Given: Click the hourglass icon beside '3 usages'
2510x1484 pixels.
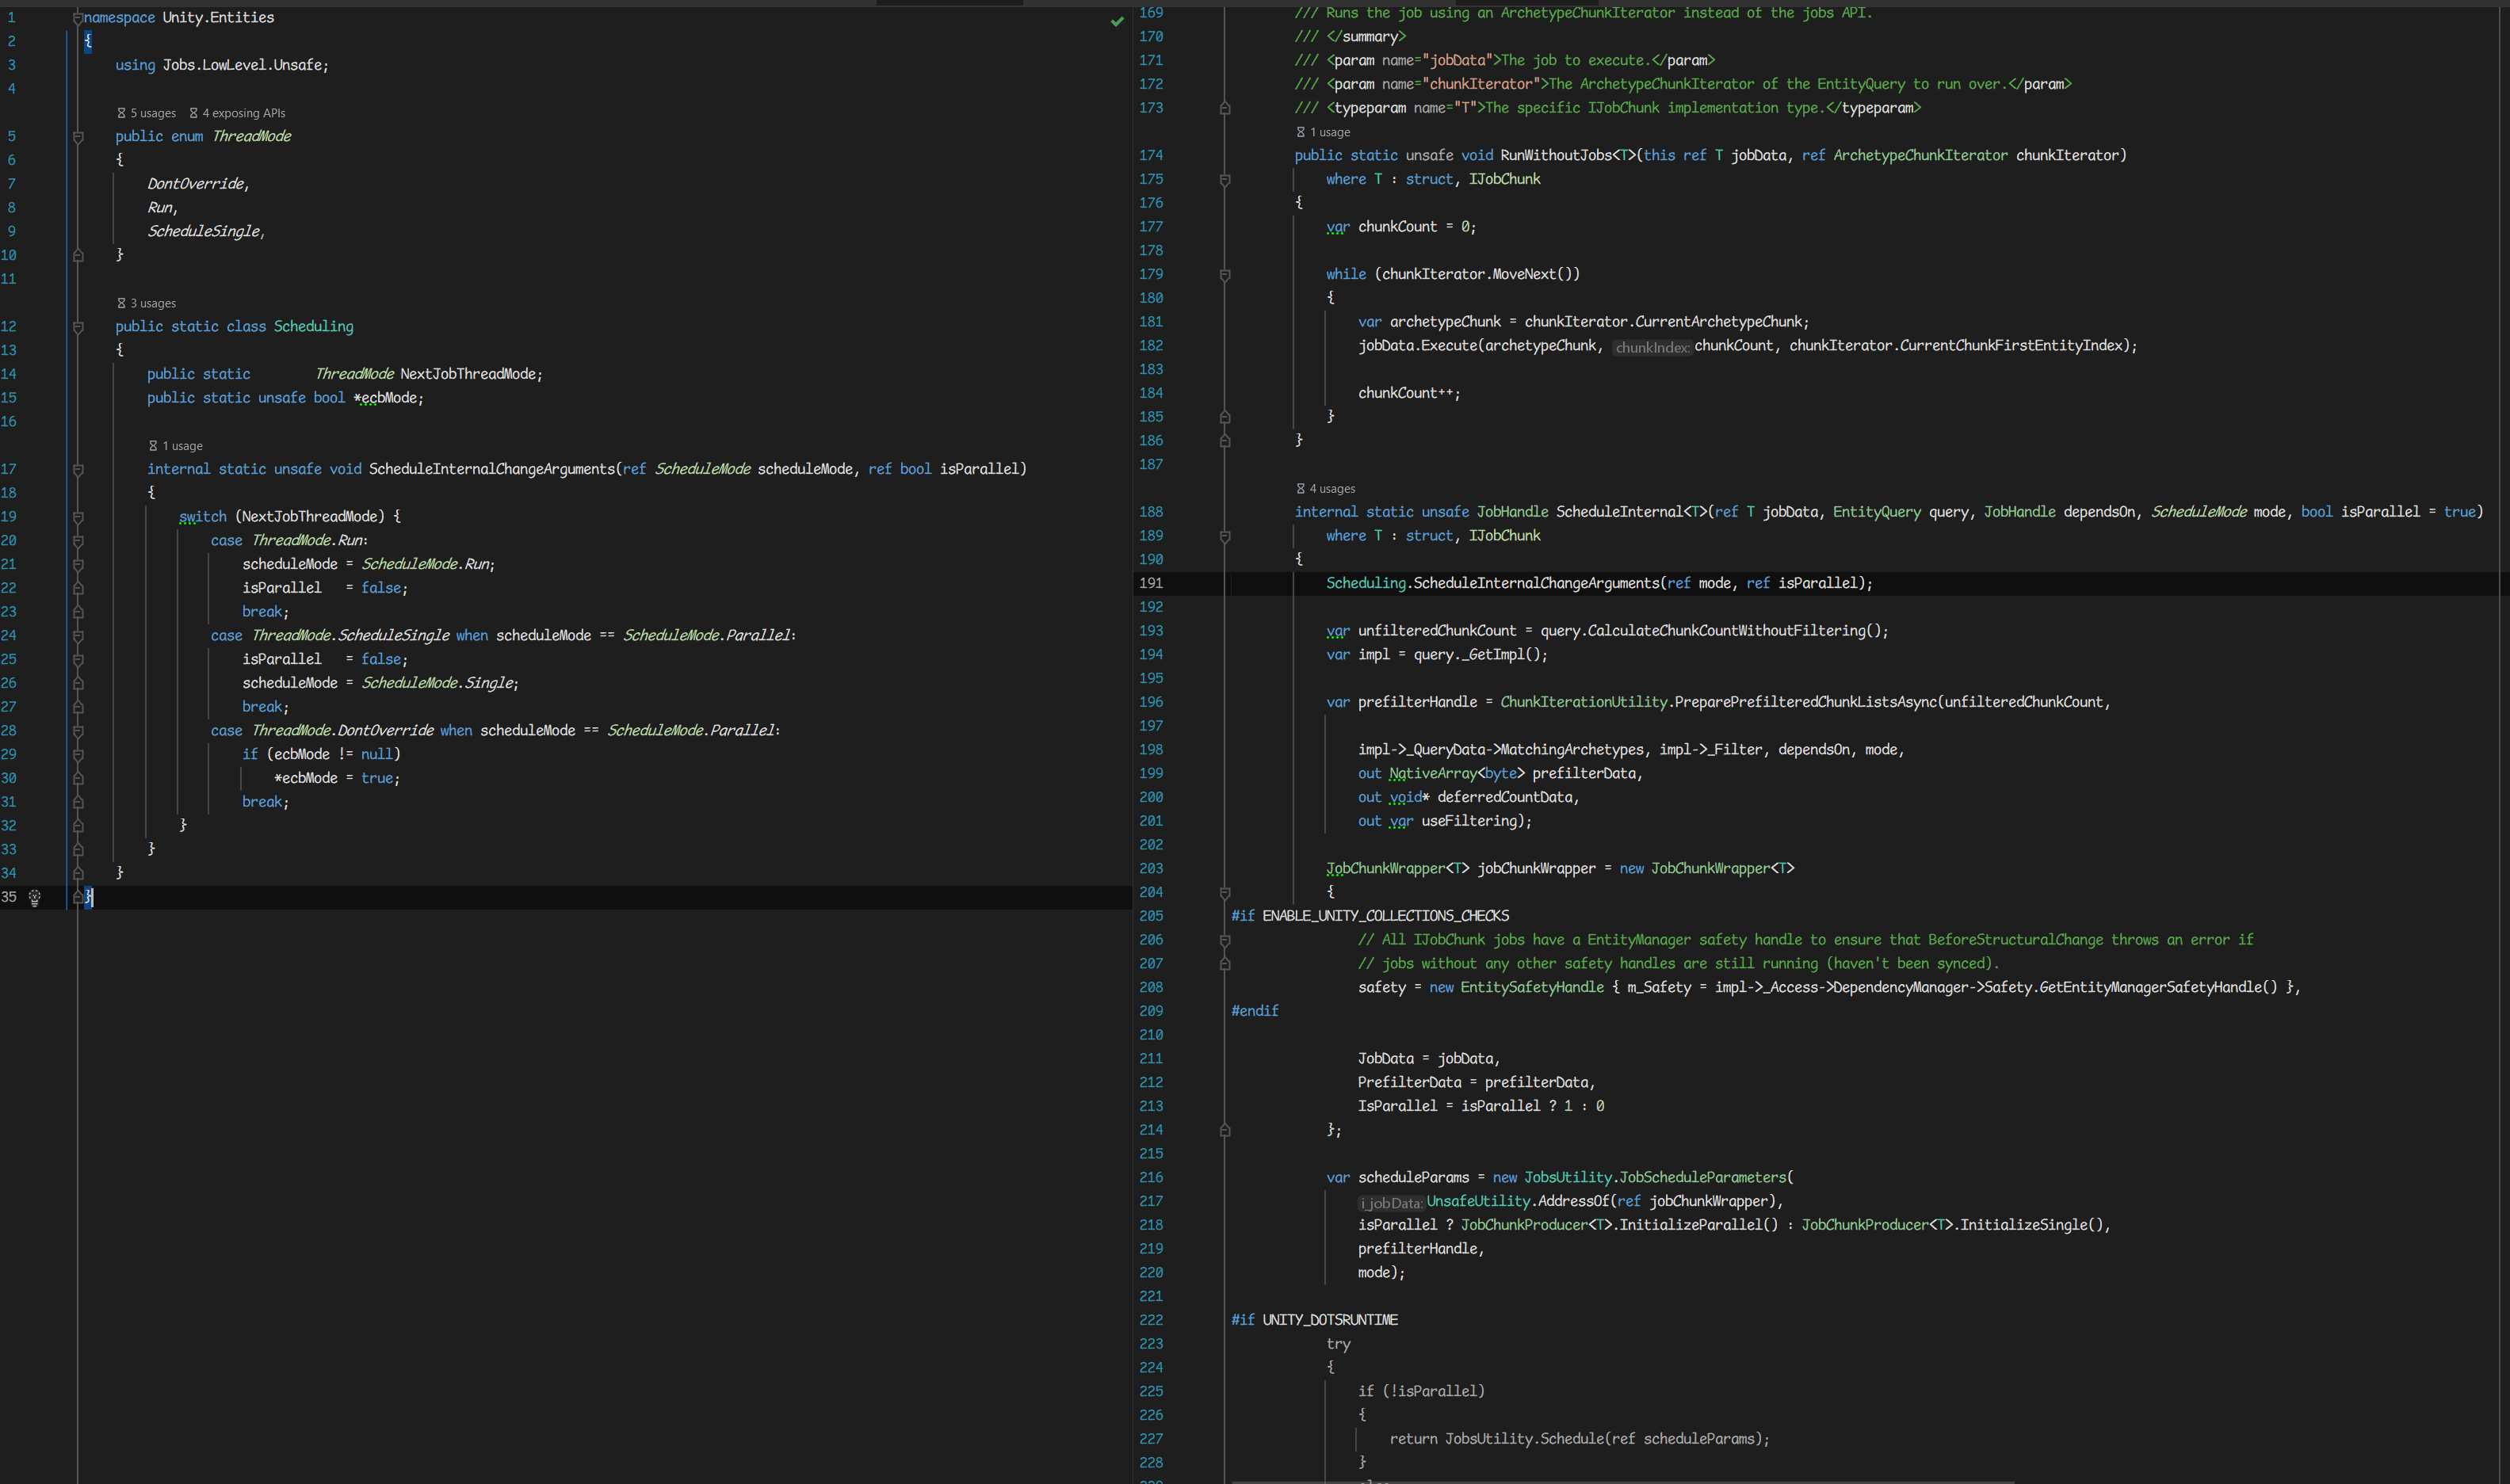Looking at the screenshot, I should [122, 303].
